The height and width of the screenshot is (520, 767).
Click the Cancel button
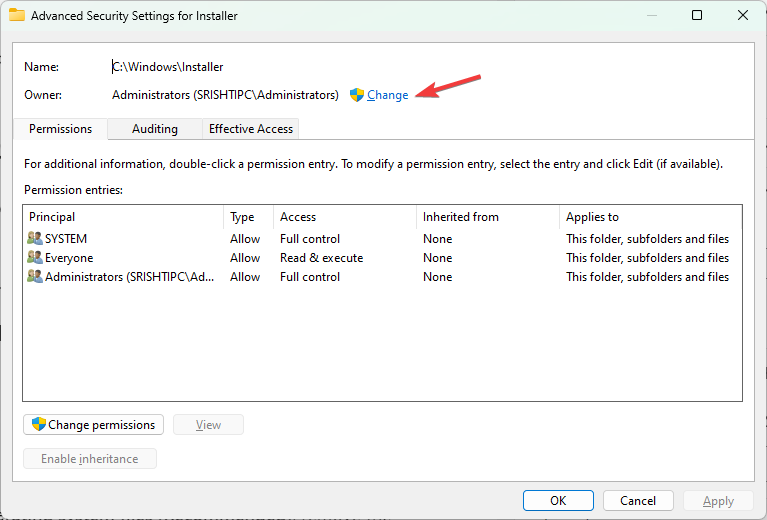(x=638, y=500)
